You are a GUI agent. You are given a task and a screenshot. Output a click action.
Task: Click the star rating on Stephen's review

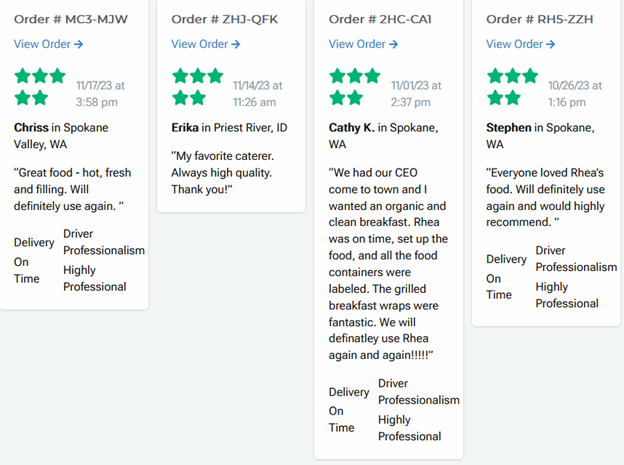[x=512, y=86]
